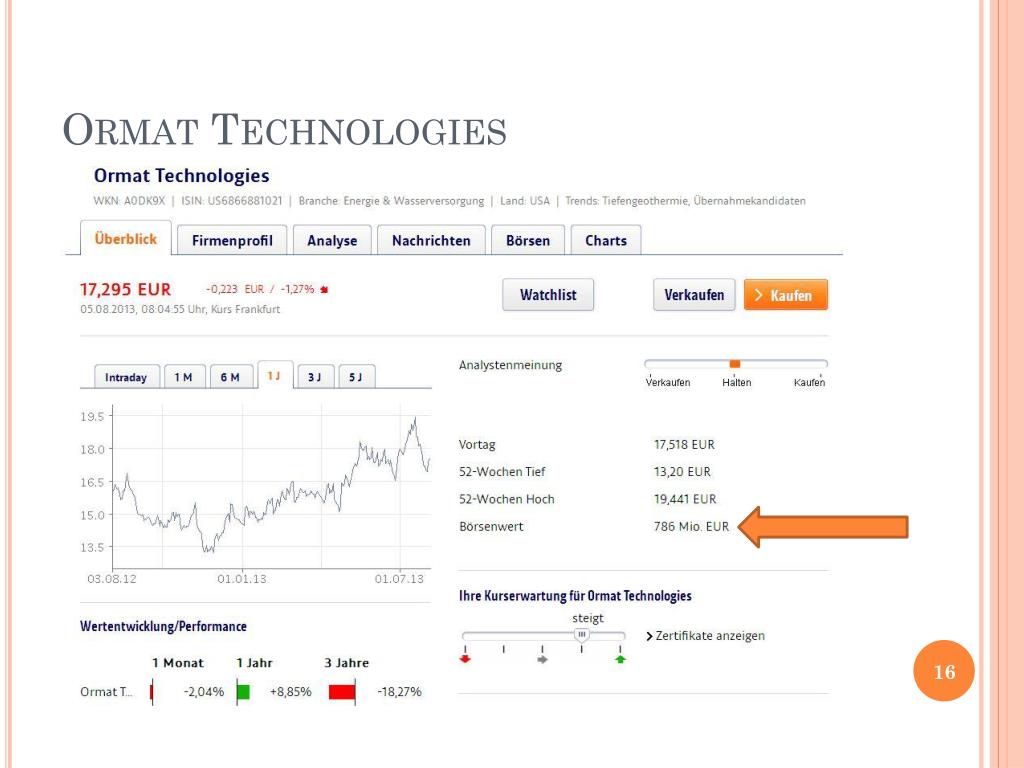1024x768 pixels.
Task: Click the one-year price chart
Action: point(272,487)
